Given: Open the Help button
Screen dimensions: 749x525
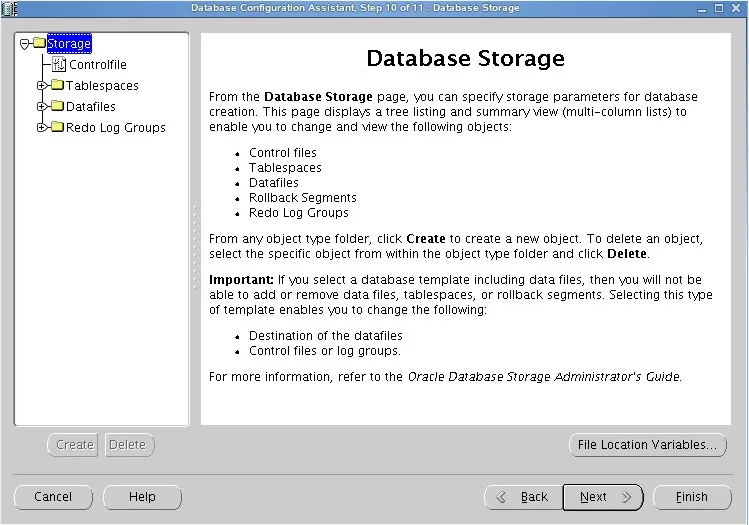Looking at the screenshot, I should pyautogui.click(x=142, y=497).
